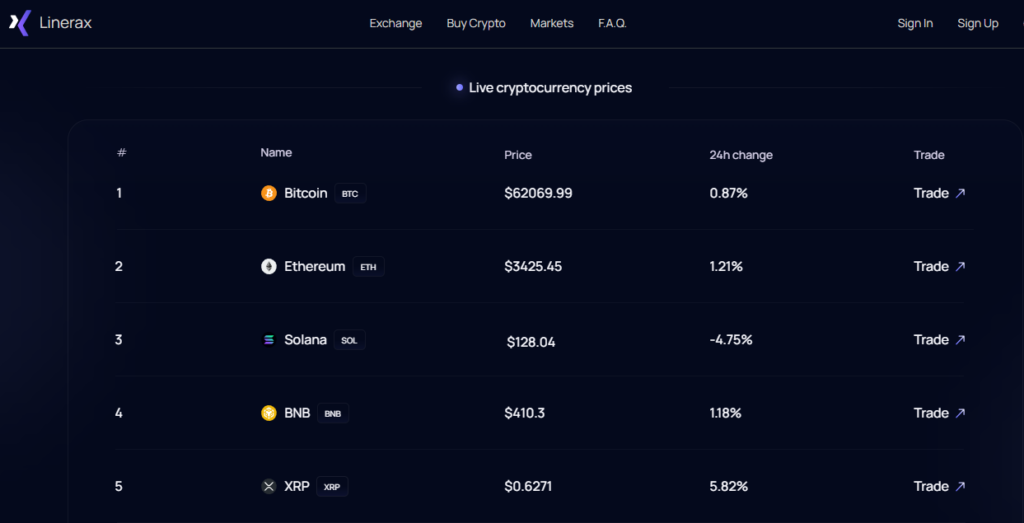Click the Sign Up link
The image size is (1024, 523).
[977, 23]
